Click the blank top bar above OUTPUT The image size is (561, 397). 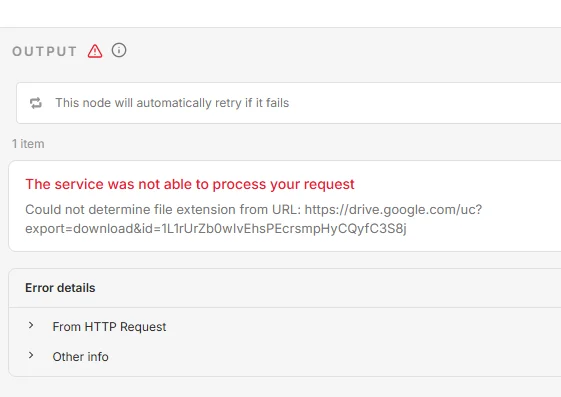[x=280, y=14]
